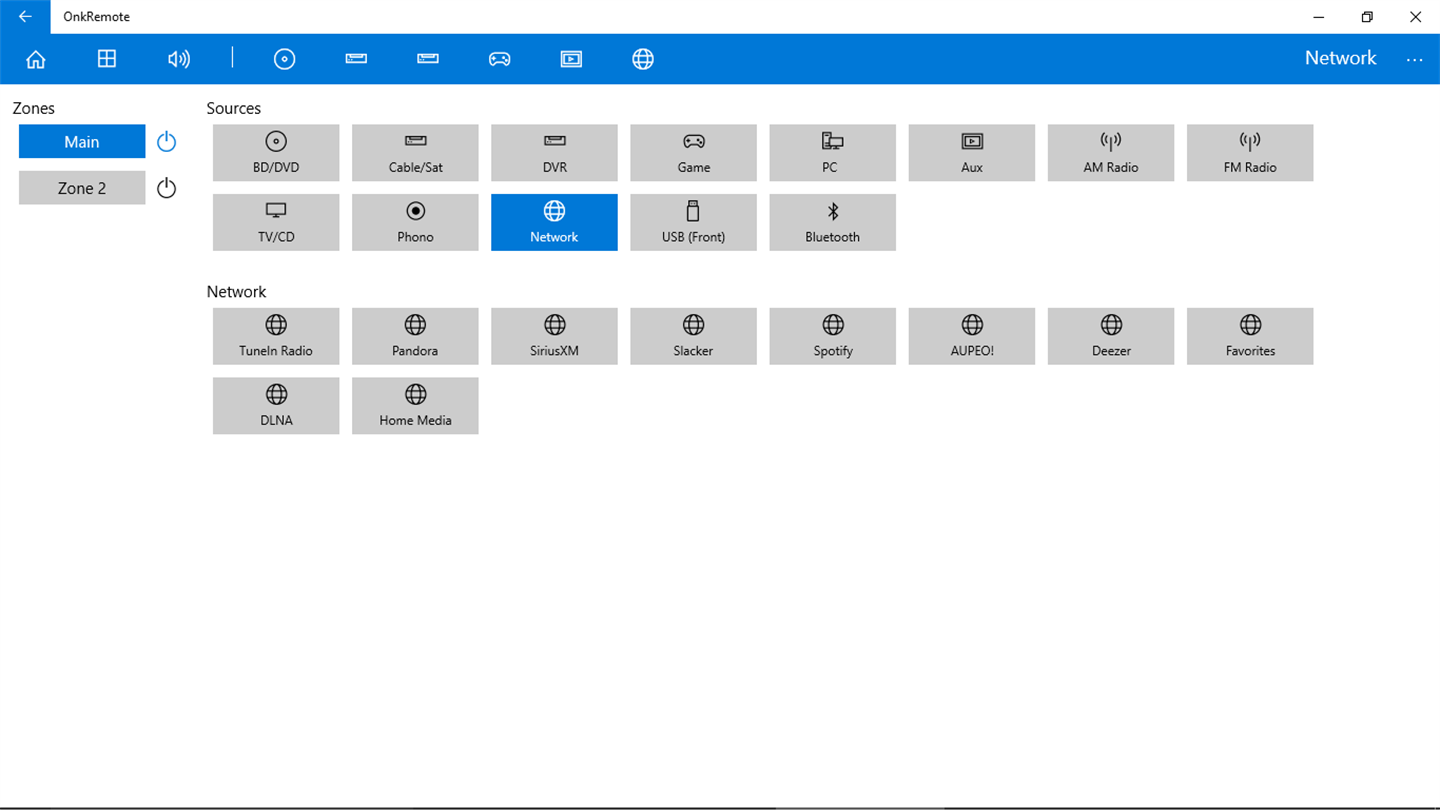
Task: Open the grid layout icon in toolbar
Action: (107, 59)
